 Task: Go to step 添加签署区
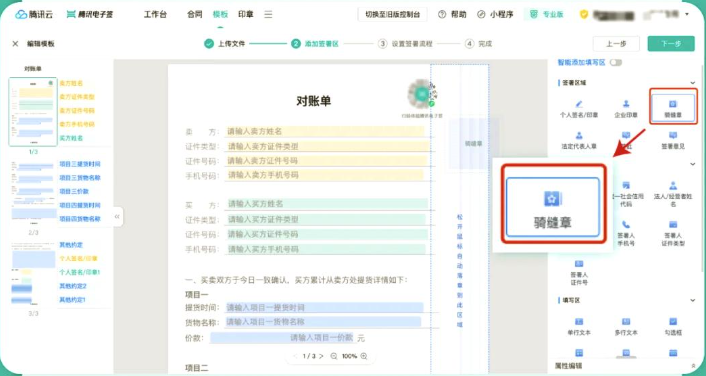click(315, 44)
